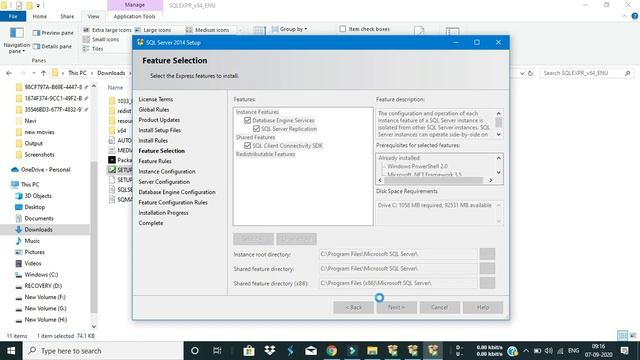Open the Share ribbon tab
The image size is (640, 360).
67,16
